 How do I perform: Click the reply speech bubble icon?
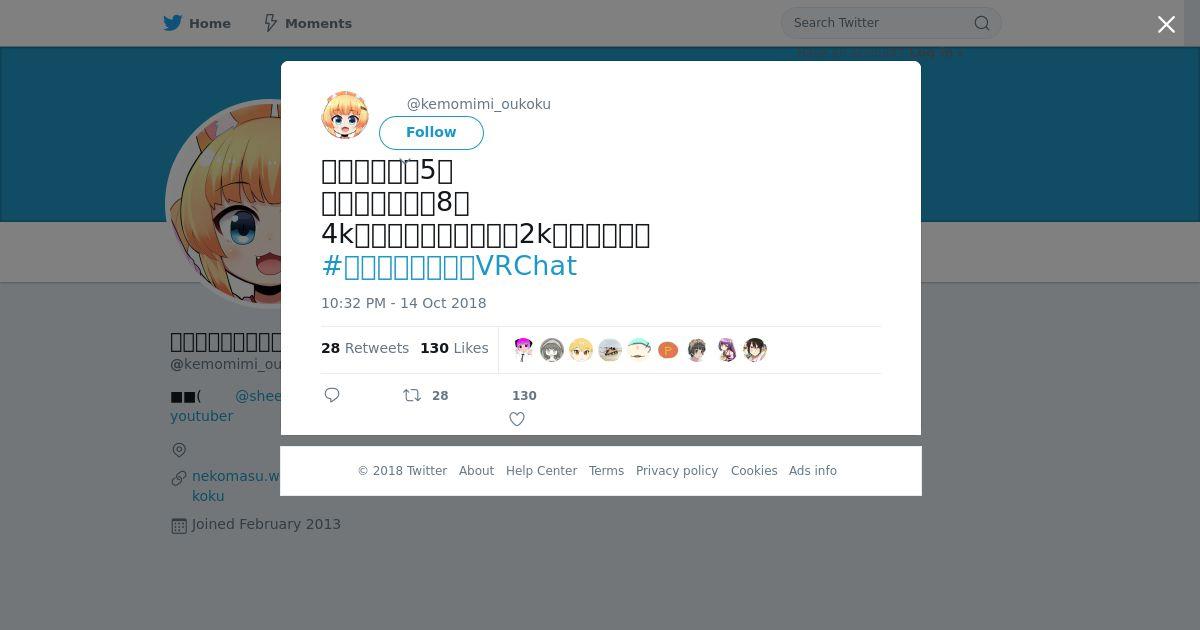332,395
